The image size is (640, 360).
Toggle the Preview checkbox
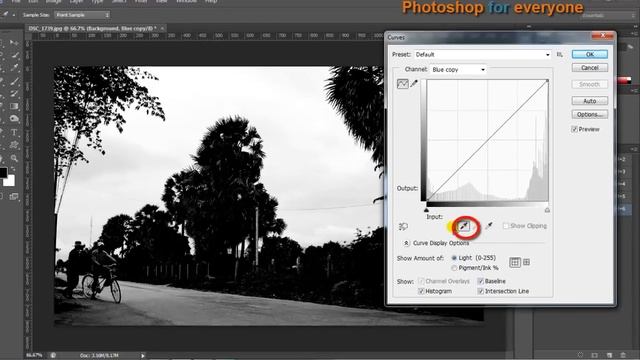(x=574, y=129)
